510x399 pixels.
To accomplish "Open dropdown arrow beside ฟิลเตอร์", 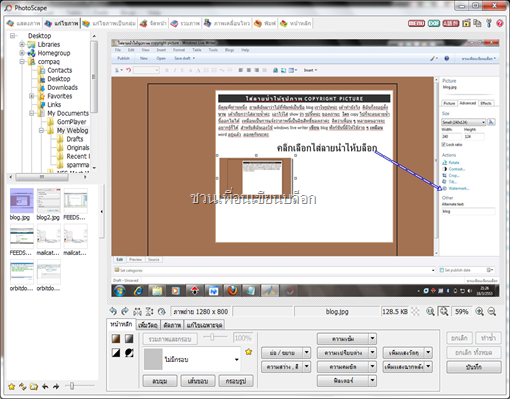I will coord(373,380).
